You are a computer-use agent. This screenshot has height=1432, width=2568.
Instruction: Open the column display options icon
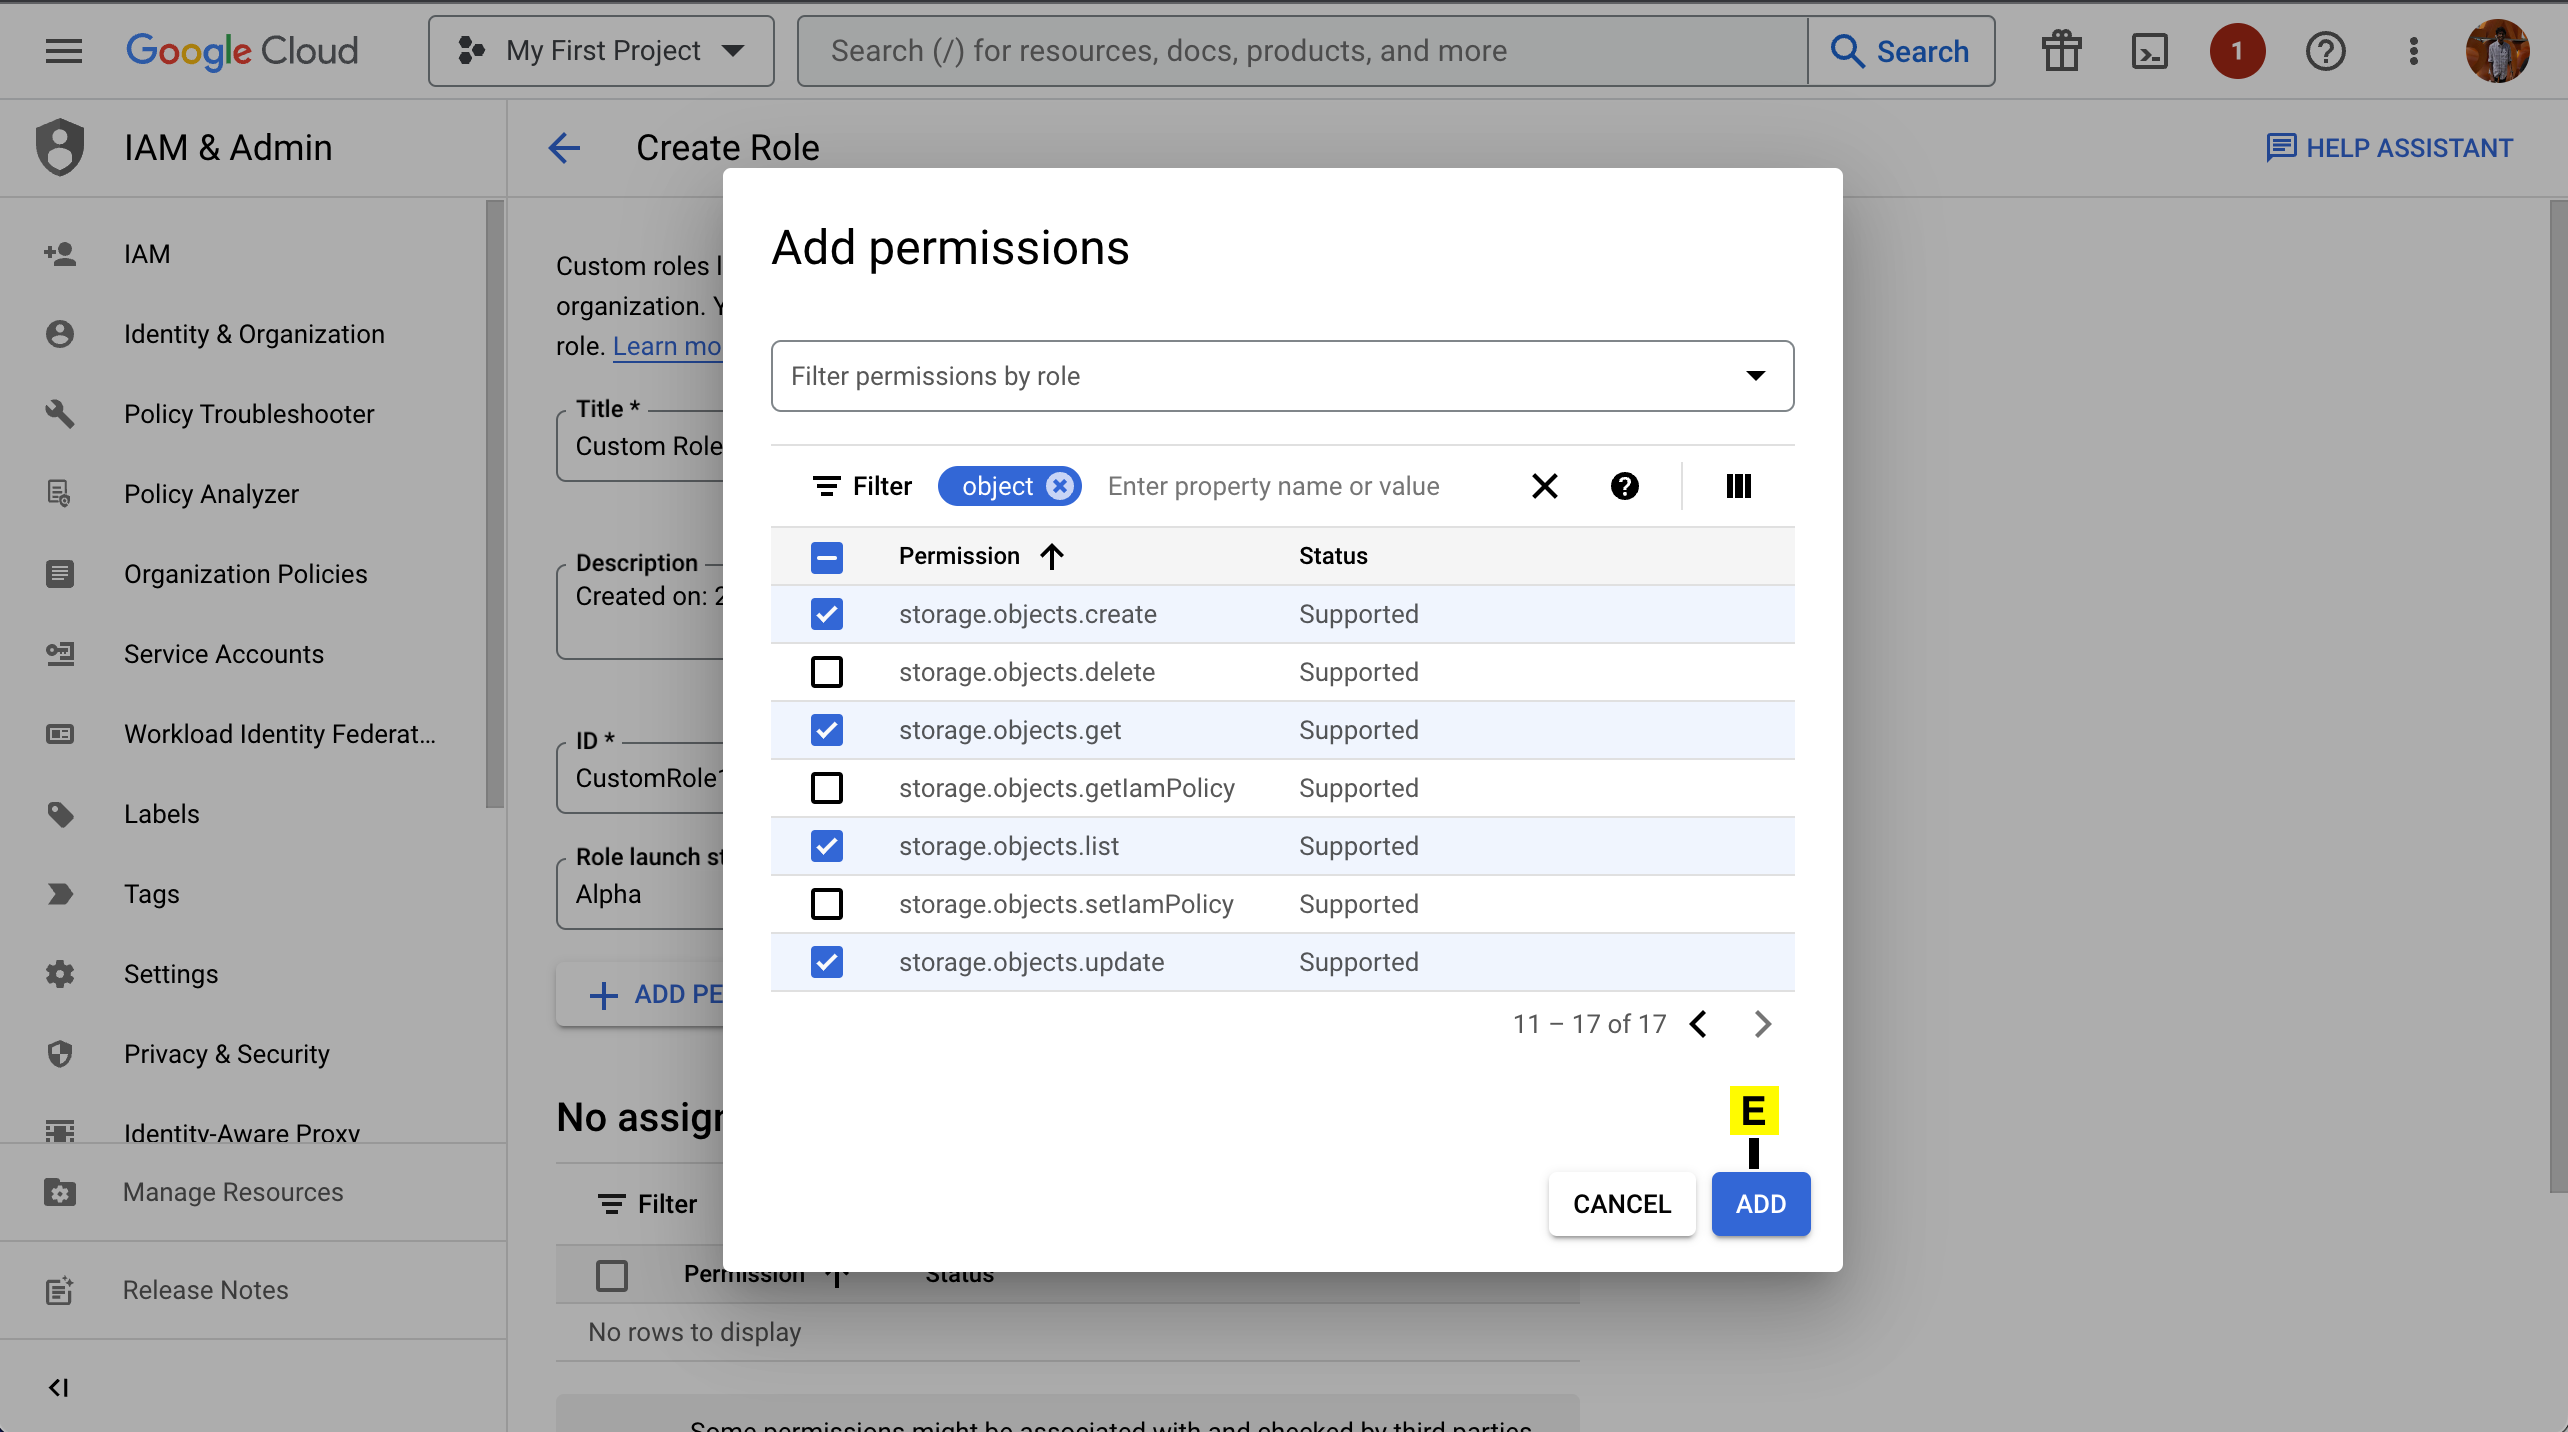(1738, 486)
